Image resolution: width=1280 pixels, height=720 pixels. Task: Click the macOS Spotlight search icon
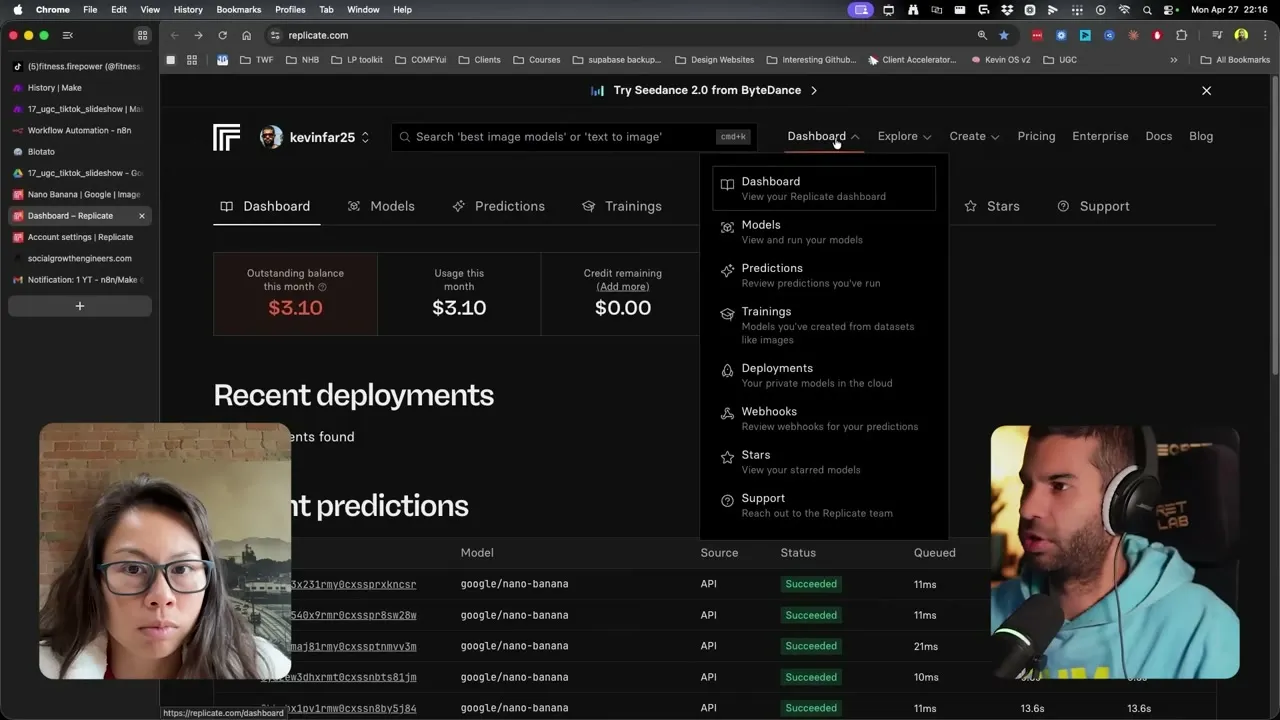point(1147,10)
